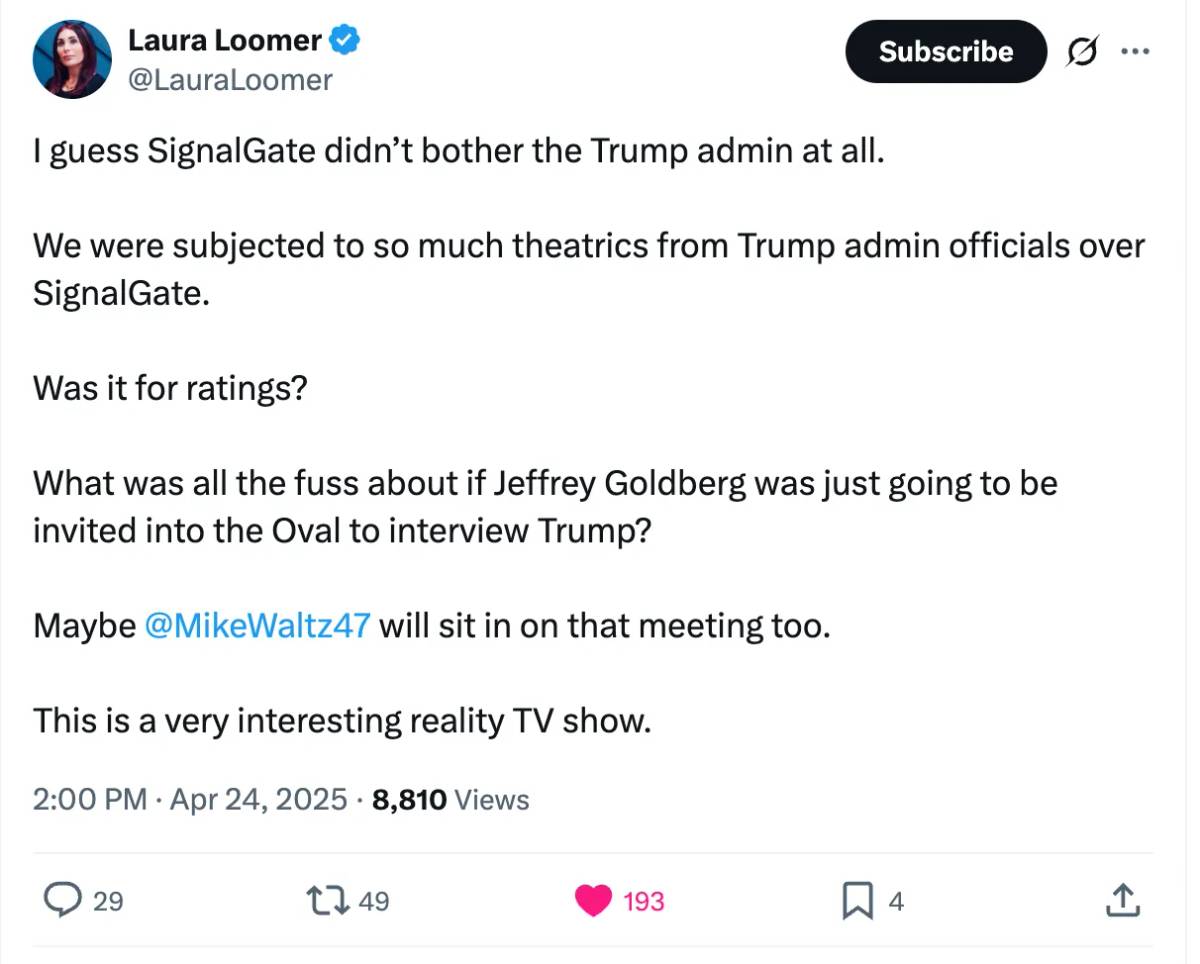Subscribe to Laura Loomer
The image size is (1200, 964).
(x=945, y=51)
